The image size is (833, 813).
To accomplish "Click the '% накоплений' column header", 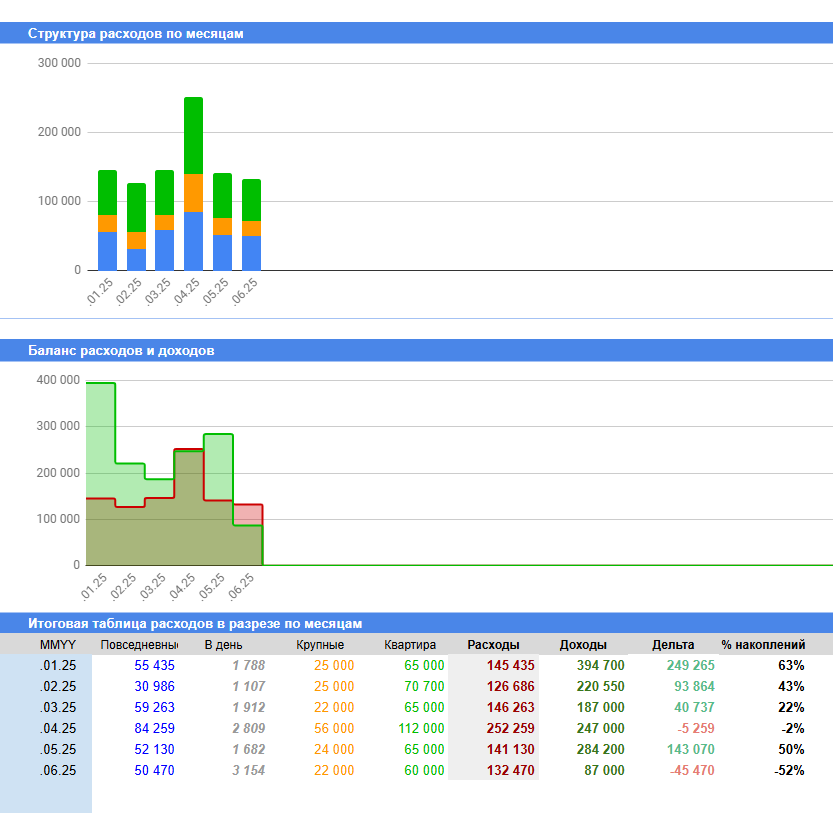I will point(763,645).
